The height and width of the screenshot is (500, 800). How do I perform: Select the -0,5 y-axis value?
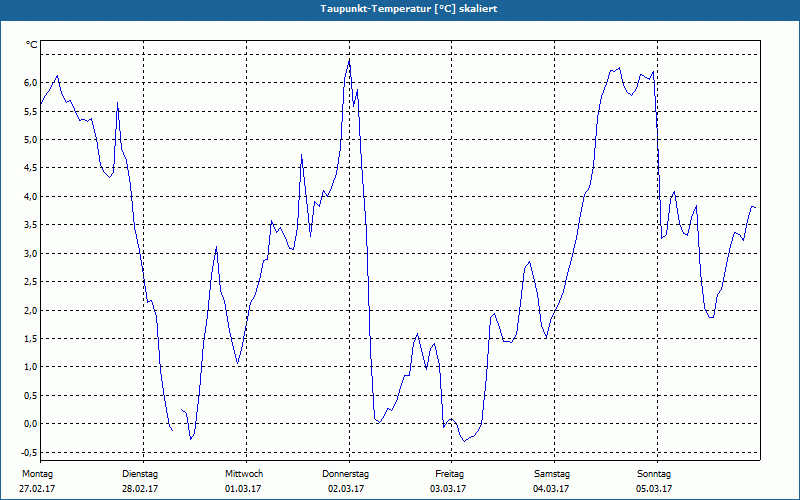29,453
